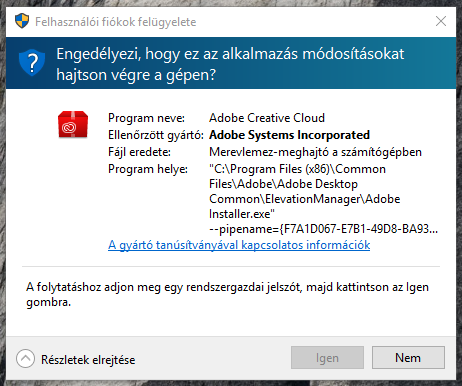Decline the prompt with the Nem button
Viewport: 462px width, 386px height.
coord(408,358)
